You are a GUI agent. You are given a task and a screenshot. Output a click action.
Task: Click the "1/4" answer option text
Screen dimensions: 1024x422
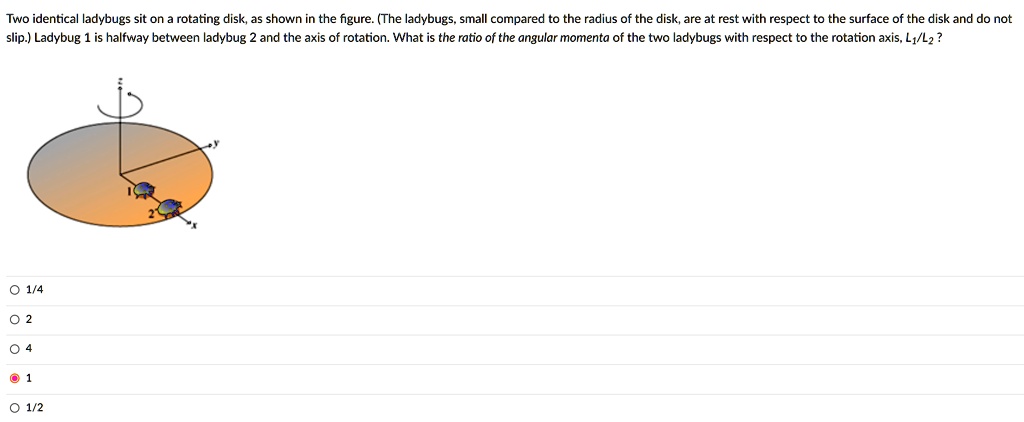(x=35, y=290)
